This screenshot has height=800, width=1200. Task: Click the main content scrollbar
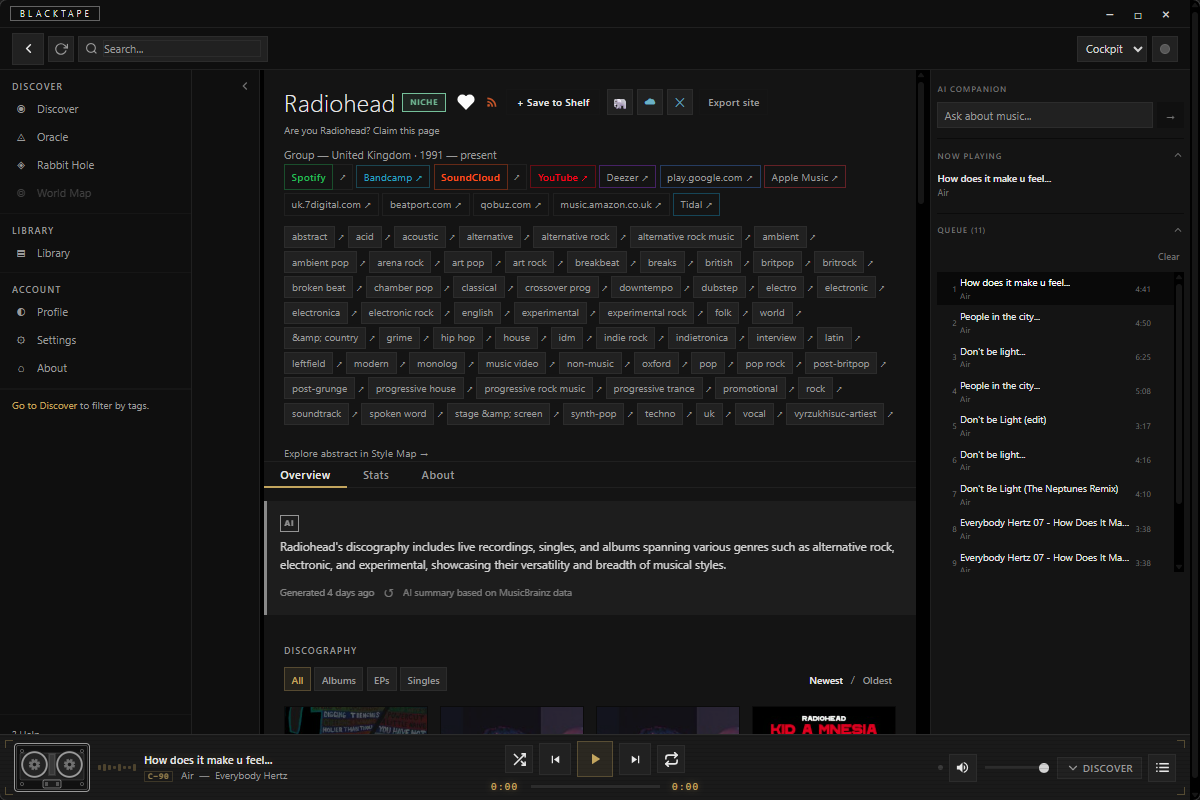point(921,145)
